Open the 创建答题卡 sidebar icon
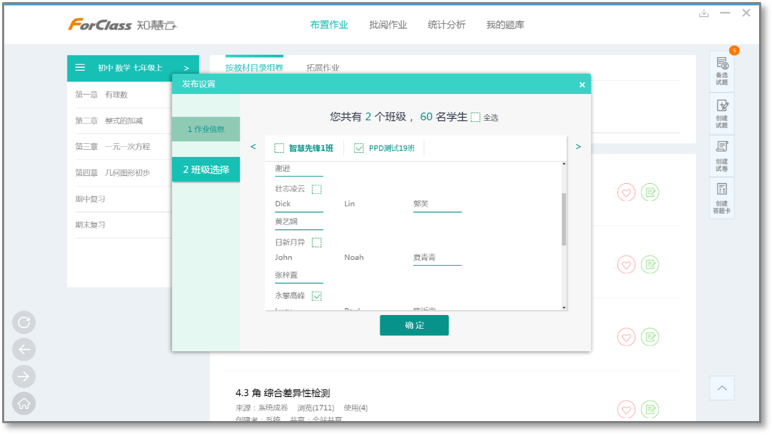This screenshot has width=772, height=435. coord(722,197)
